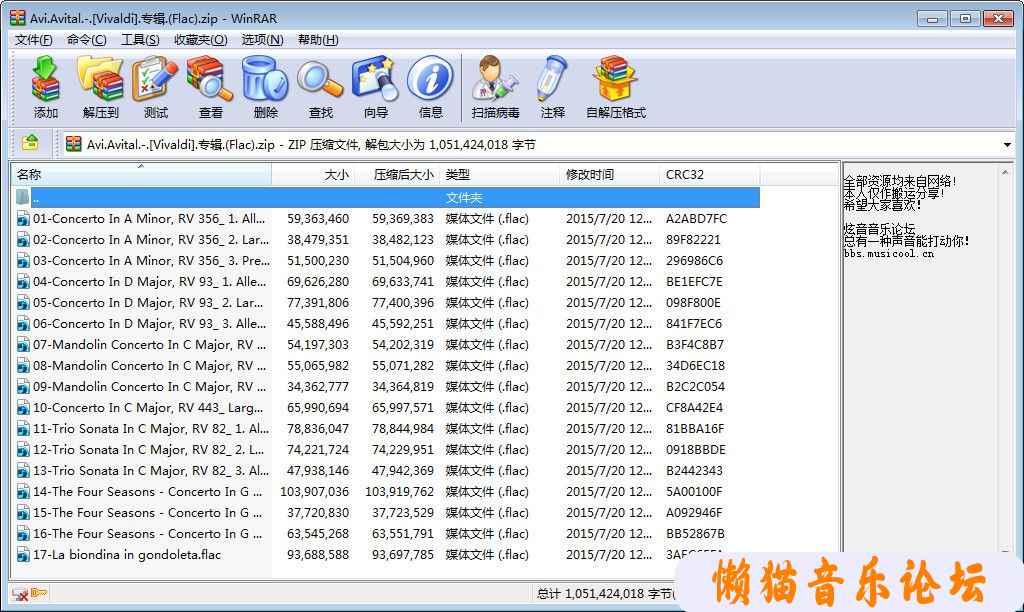The image size is (1024, 612).
Task: Launch the 向导 (Wizard) toolbar icon
Action: (376, 87)
